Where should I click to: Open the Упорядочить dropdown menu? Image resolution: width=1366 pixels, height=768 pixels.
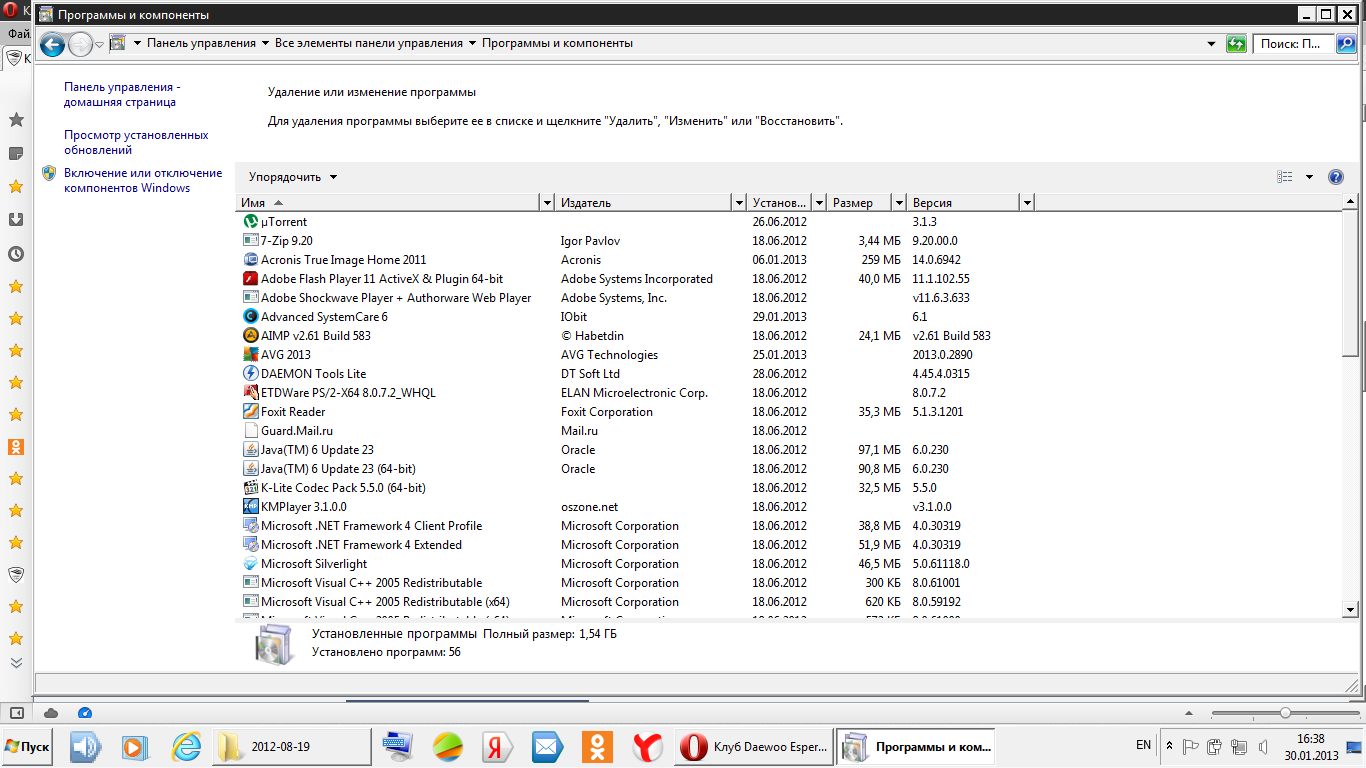pyautogui.click(x=293, y=177)
